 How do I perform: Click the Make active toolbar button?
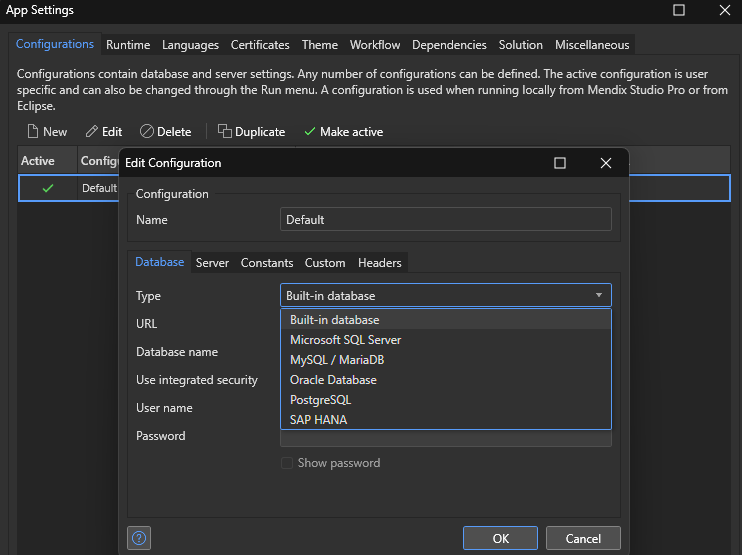click(344, 132)
